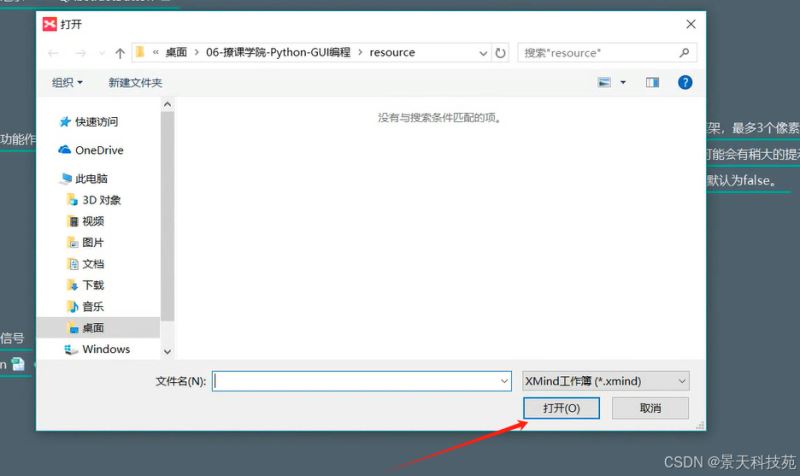Click the Forward navigation arrow
Screen dimensions: 800x476
tap(81, 53)
